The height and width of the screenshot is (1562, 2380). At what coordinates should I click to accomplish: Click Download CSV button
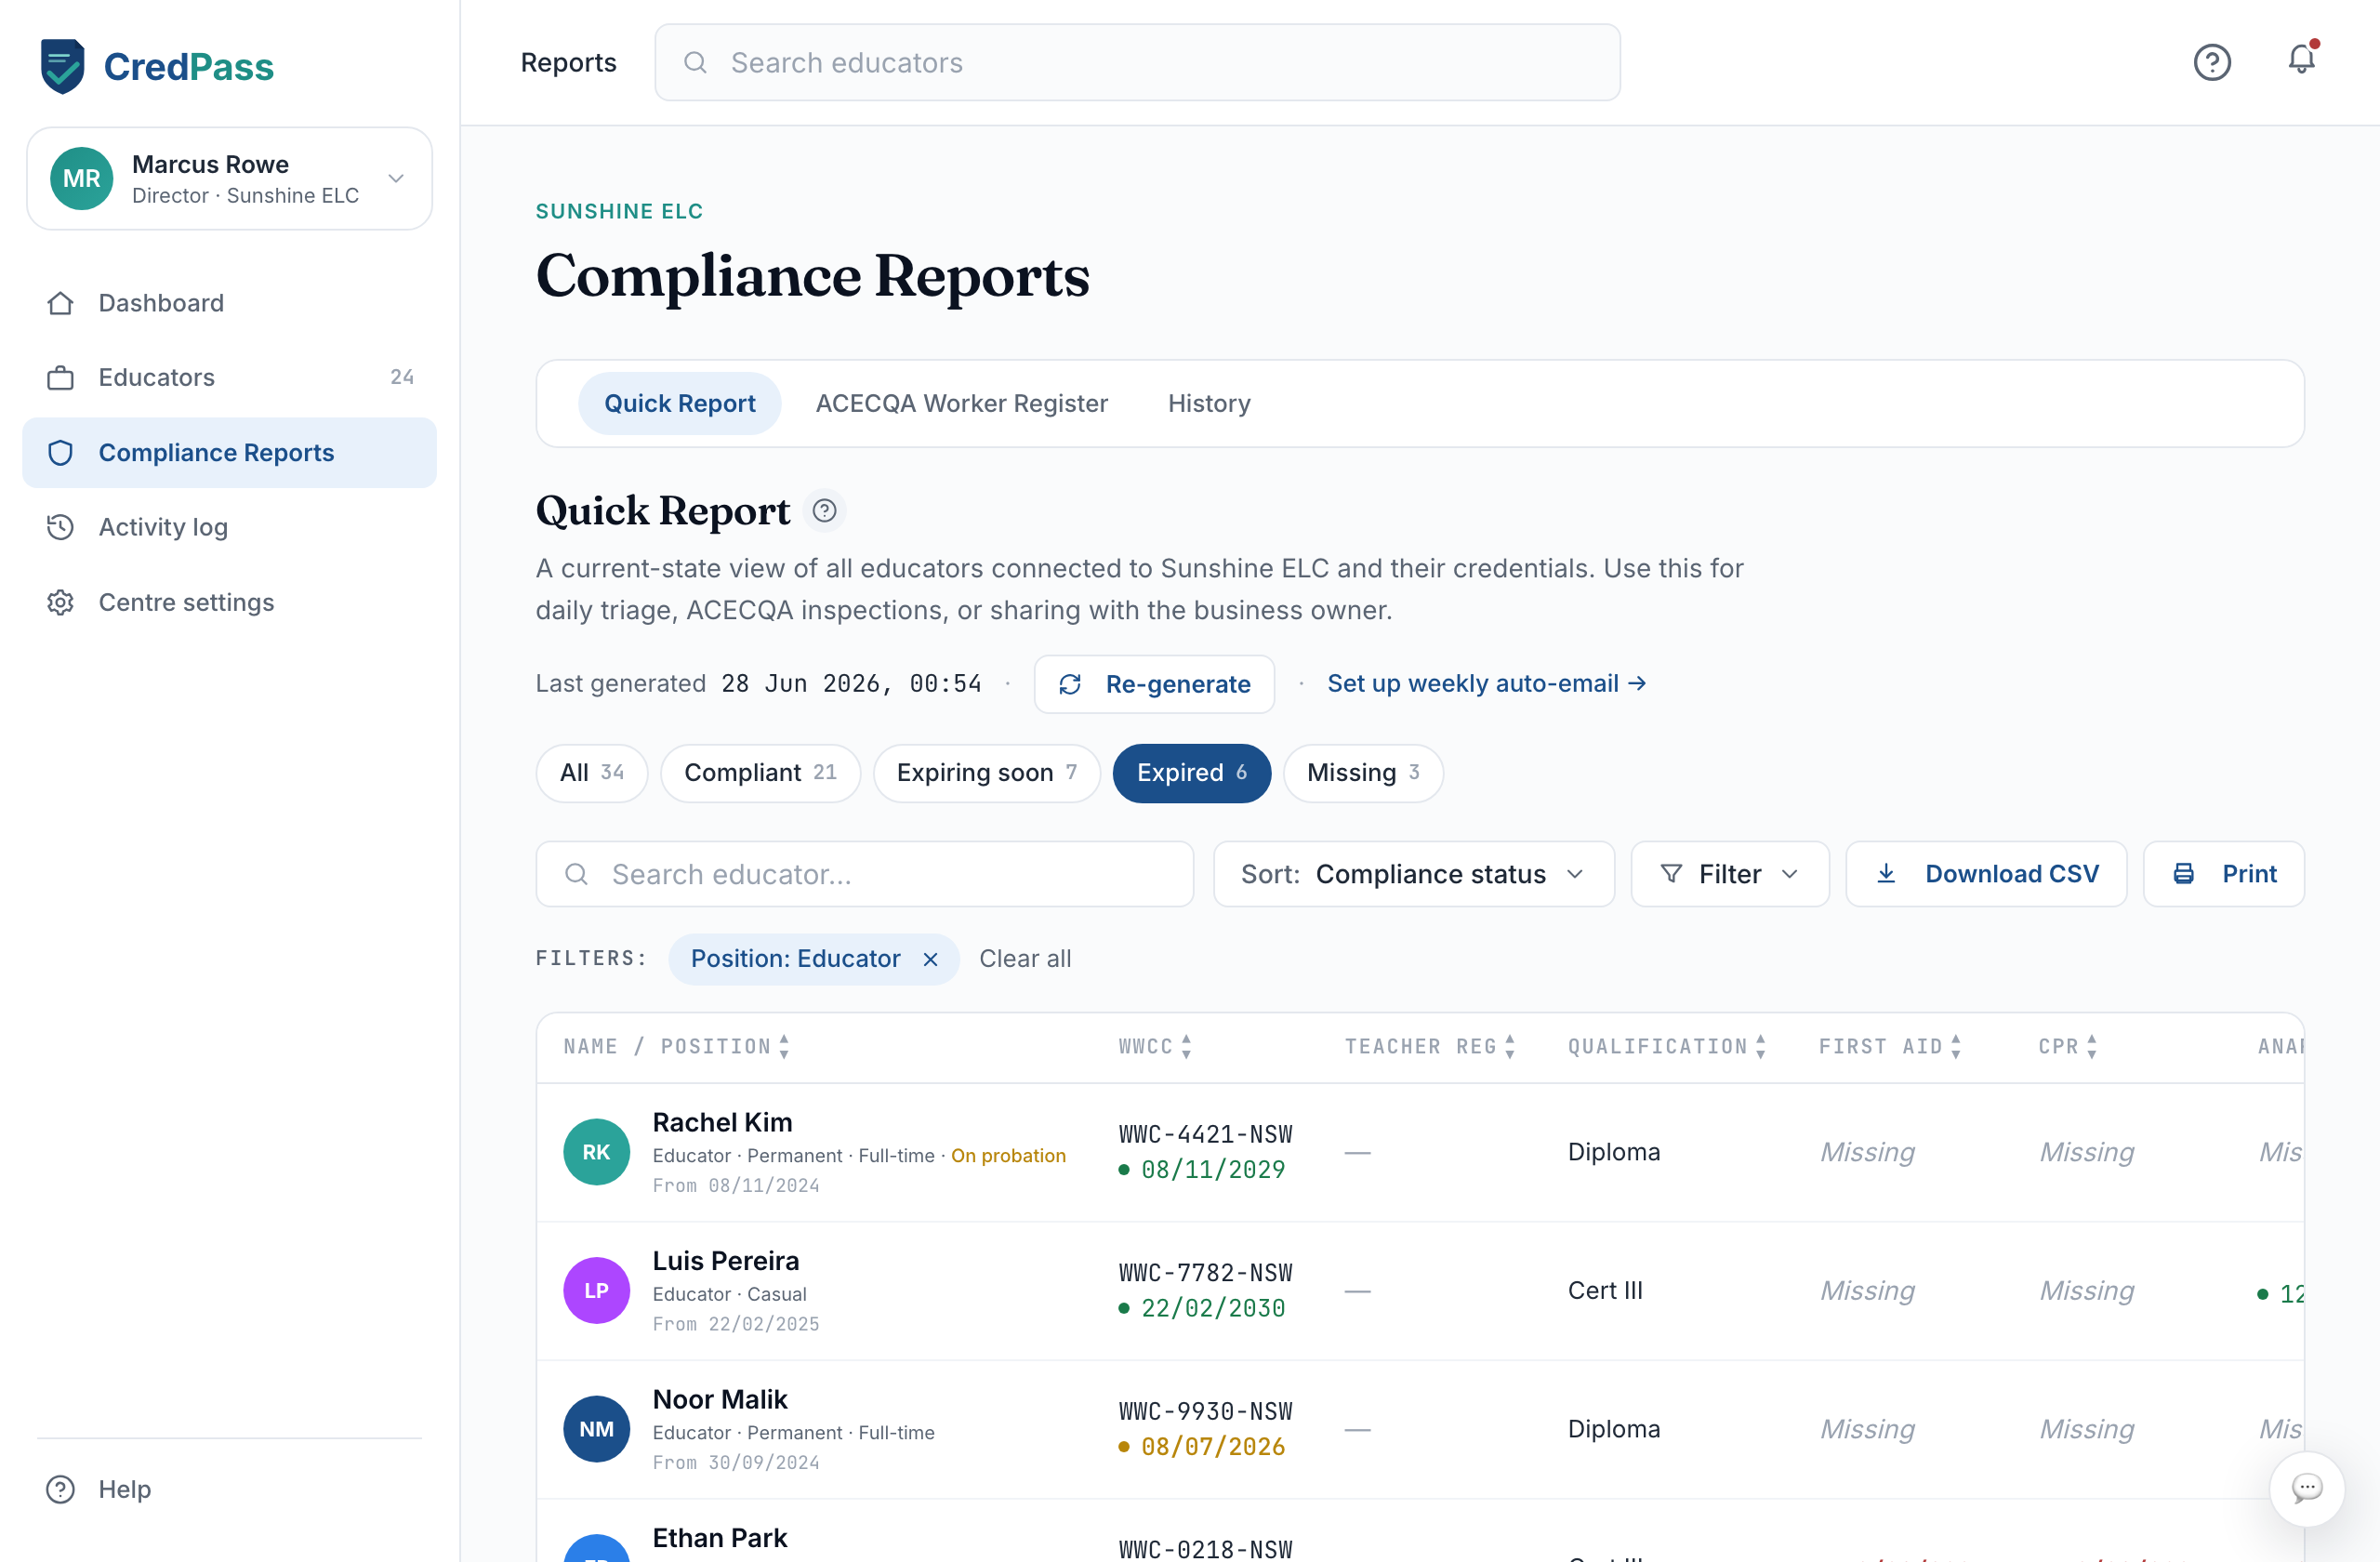point(1986,874)
